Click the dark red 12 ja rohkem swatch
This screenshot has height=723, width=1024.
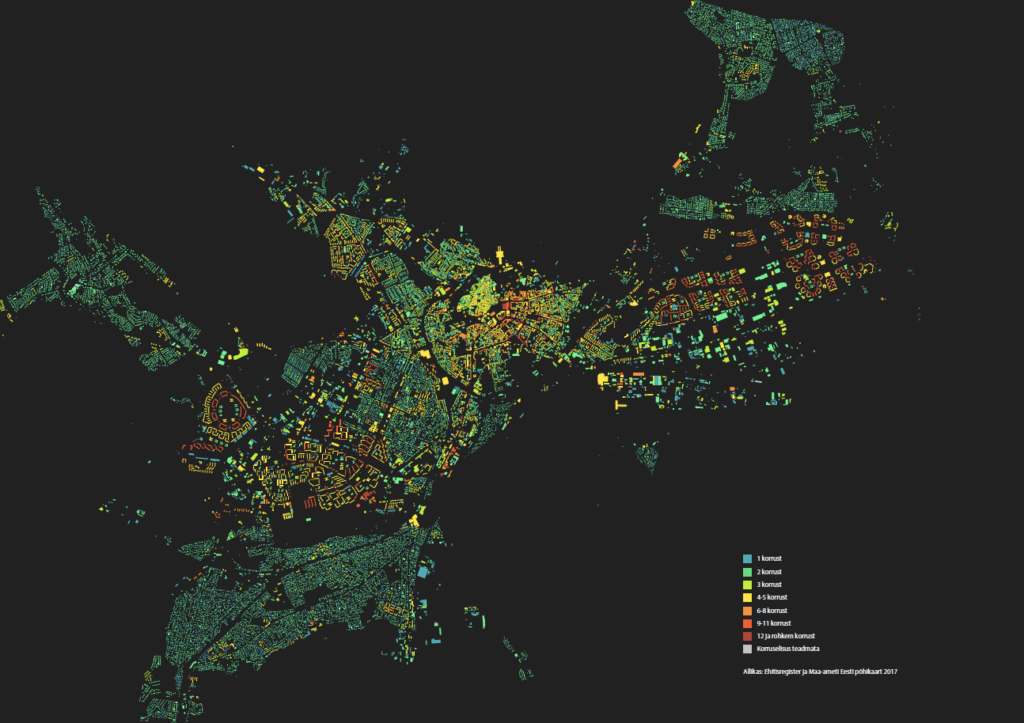click(x=747, y=636)
